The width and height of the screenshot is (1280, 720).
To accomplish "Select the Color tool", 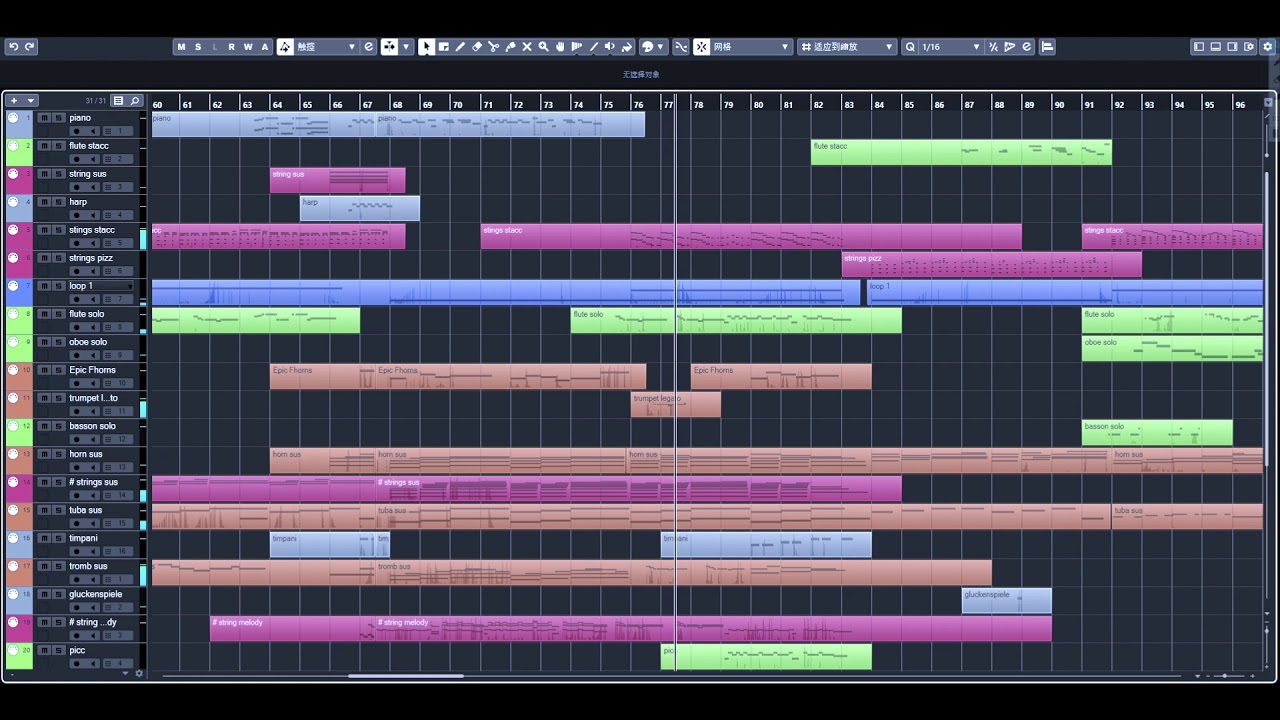I will pos(627,47).
